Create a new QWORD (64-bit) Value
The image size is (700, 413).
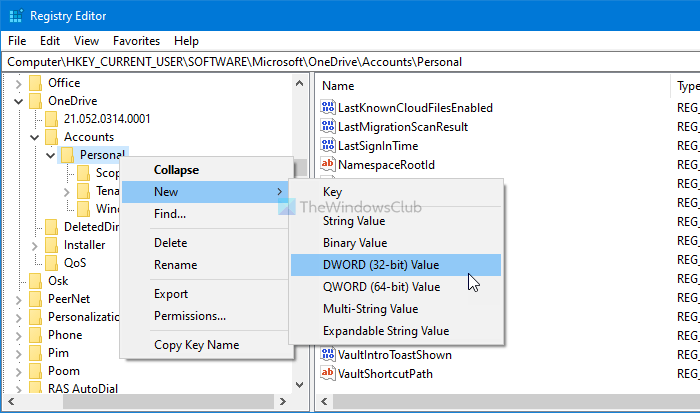pos(396,287)
